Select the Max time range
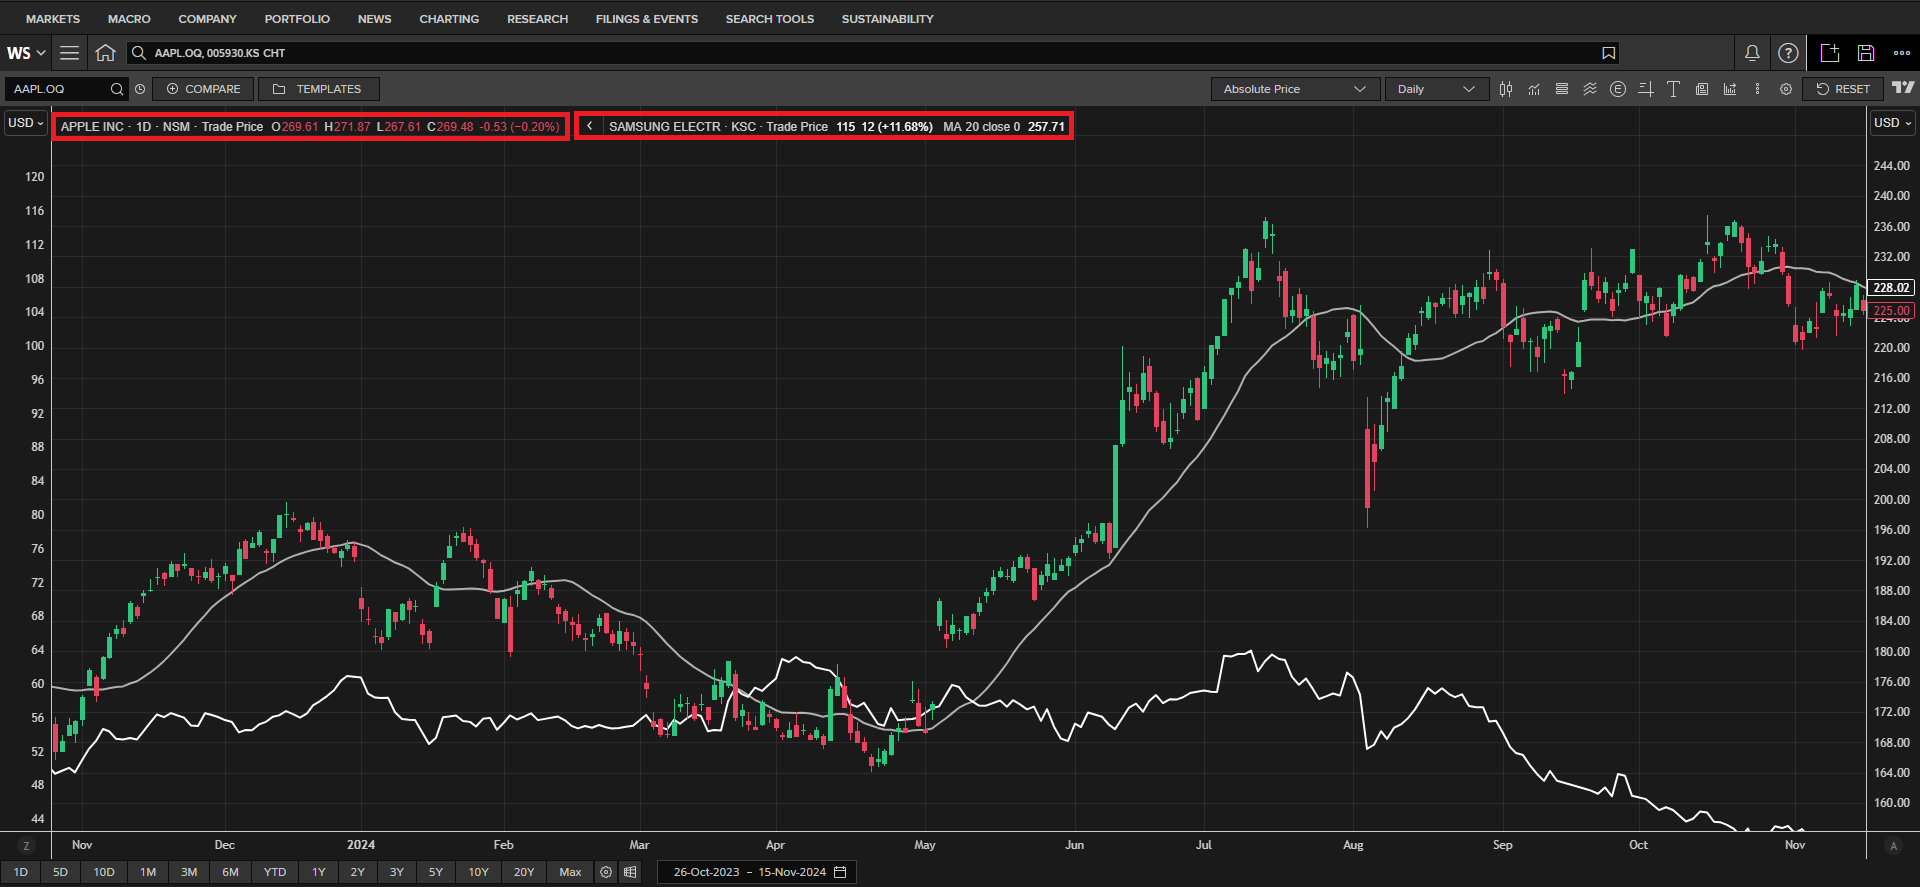 click(570, 872)
